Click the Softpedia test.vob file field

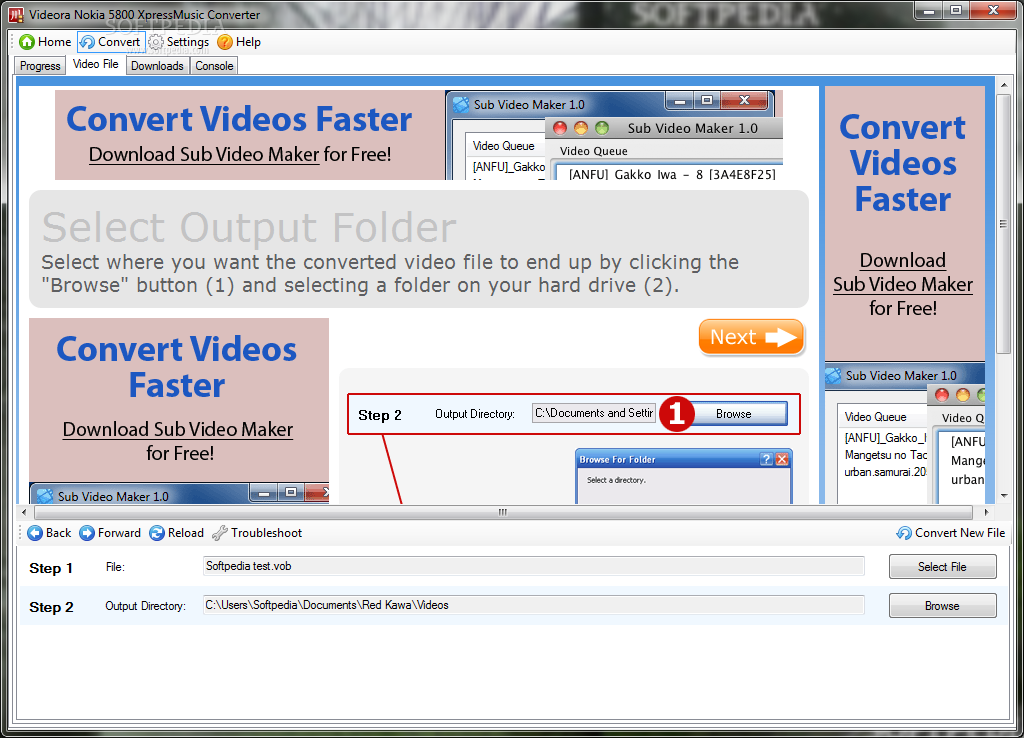tap(534, 566)
